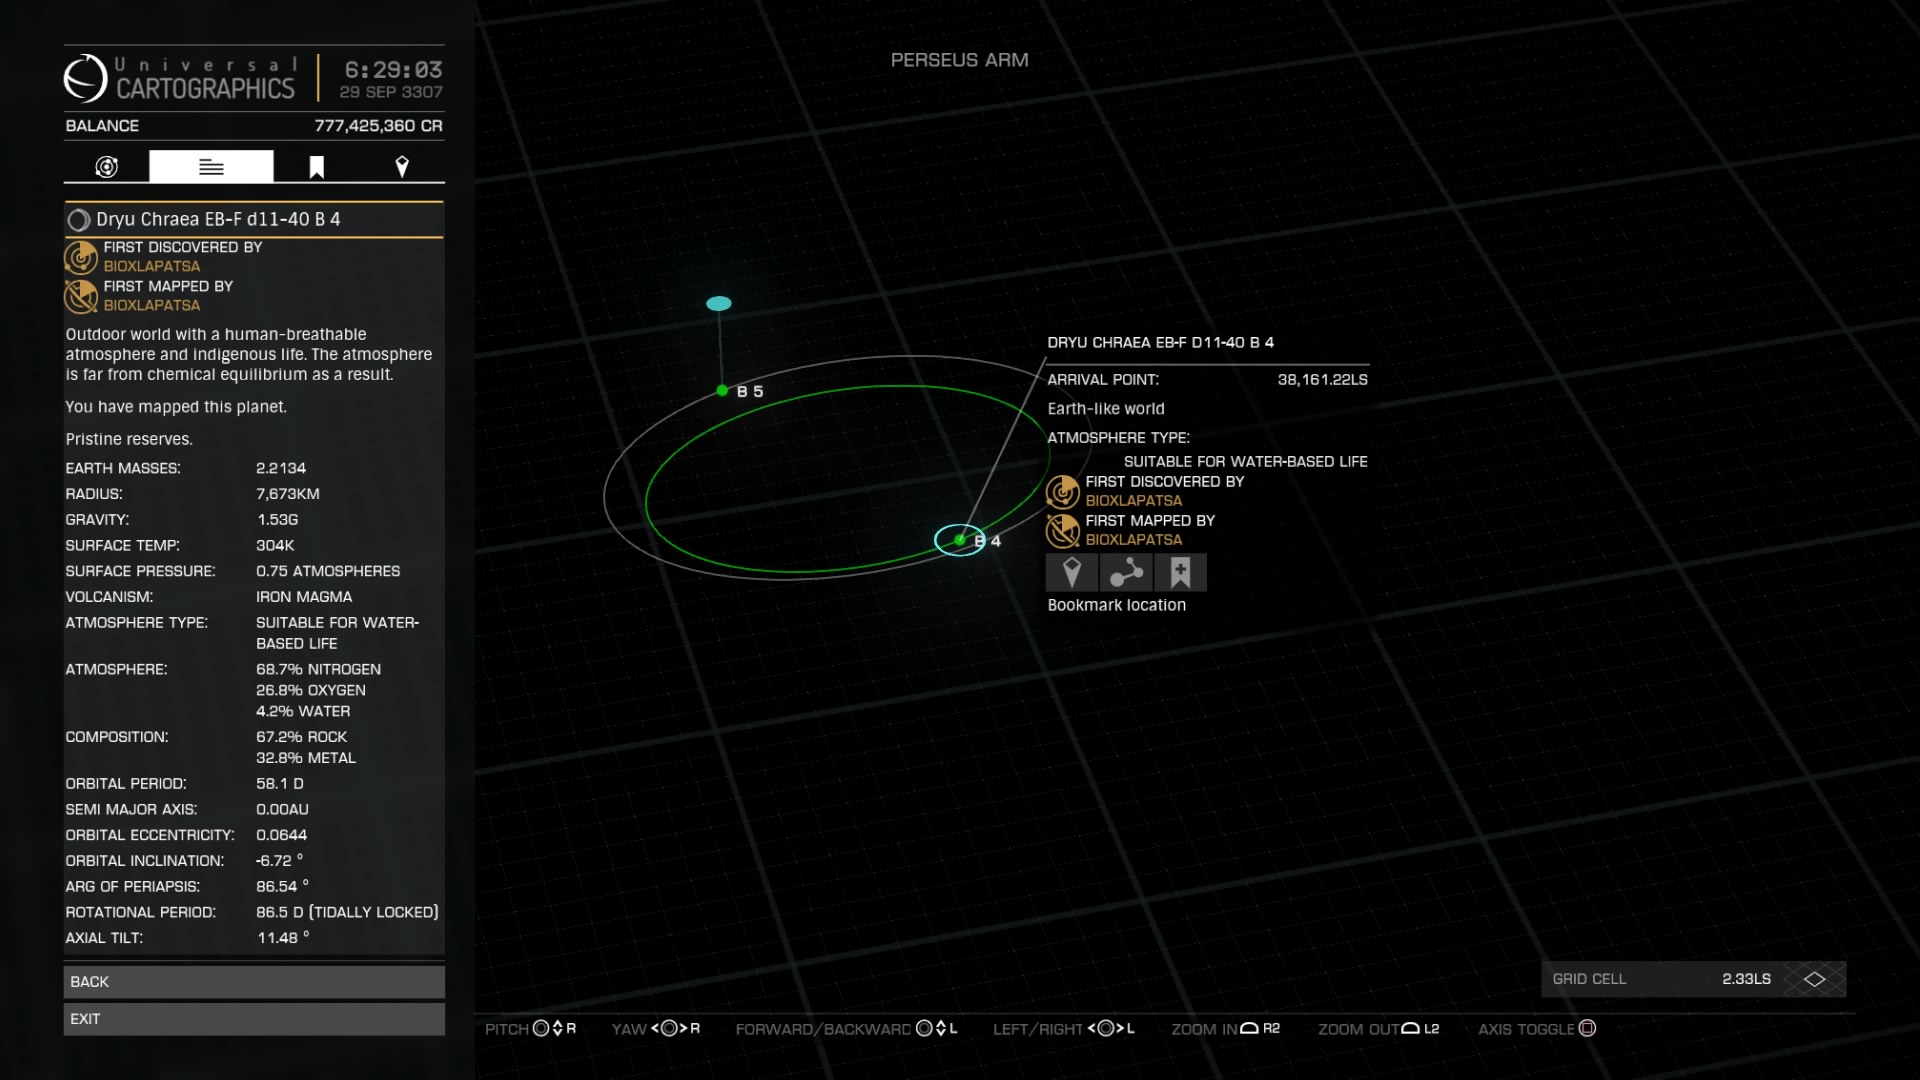1920x1080 pixels.
Task: Click the Orbital Inclination -6.72° value
Action: pos(279,861)
